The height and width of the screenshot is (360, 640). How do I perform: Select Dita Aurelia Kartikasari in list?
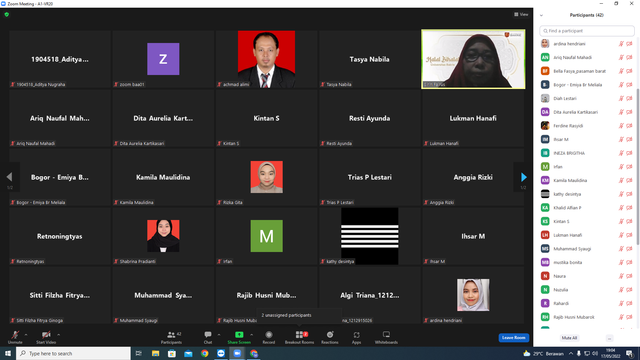point(587,112)
